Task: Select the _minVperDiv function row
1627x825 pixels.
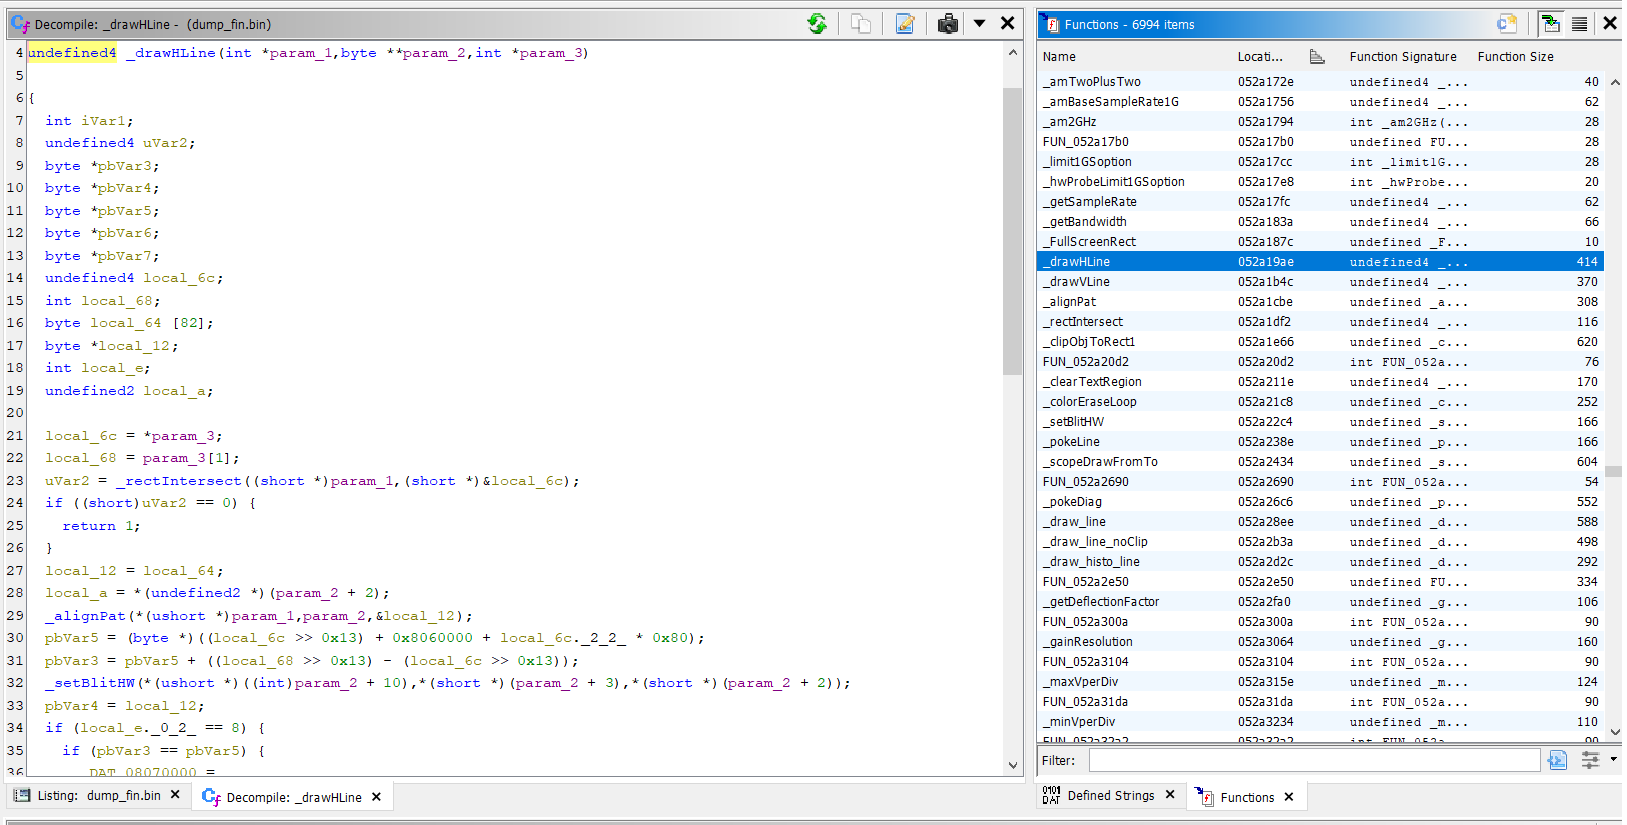Action: pyautogui.click(x=1320, y=722)
